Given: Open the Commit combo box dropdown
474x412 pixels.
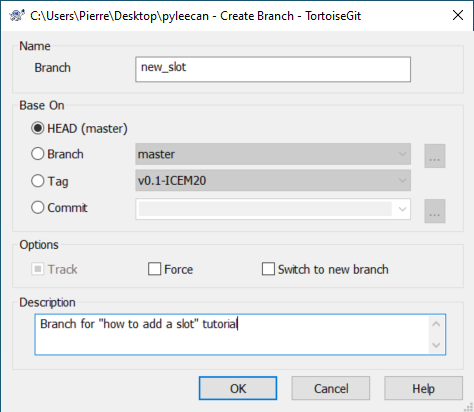Looking at the screenshot, I should pyautogui.click(x=402, y=209).
